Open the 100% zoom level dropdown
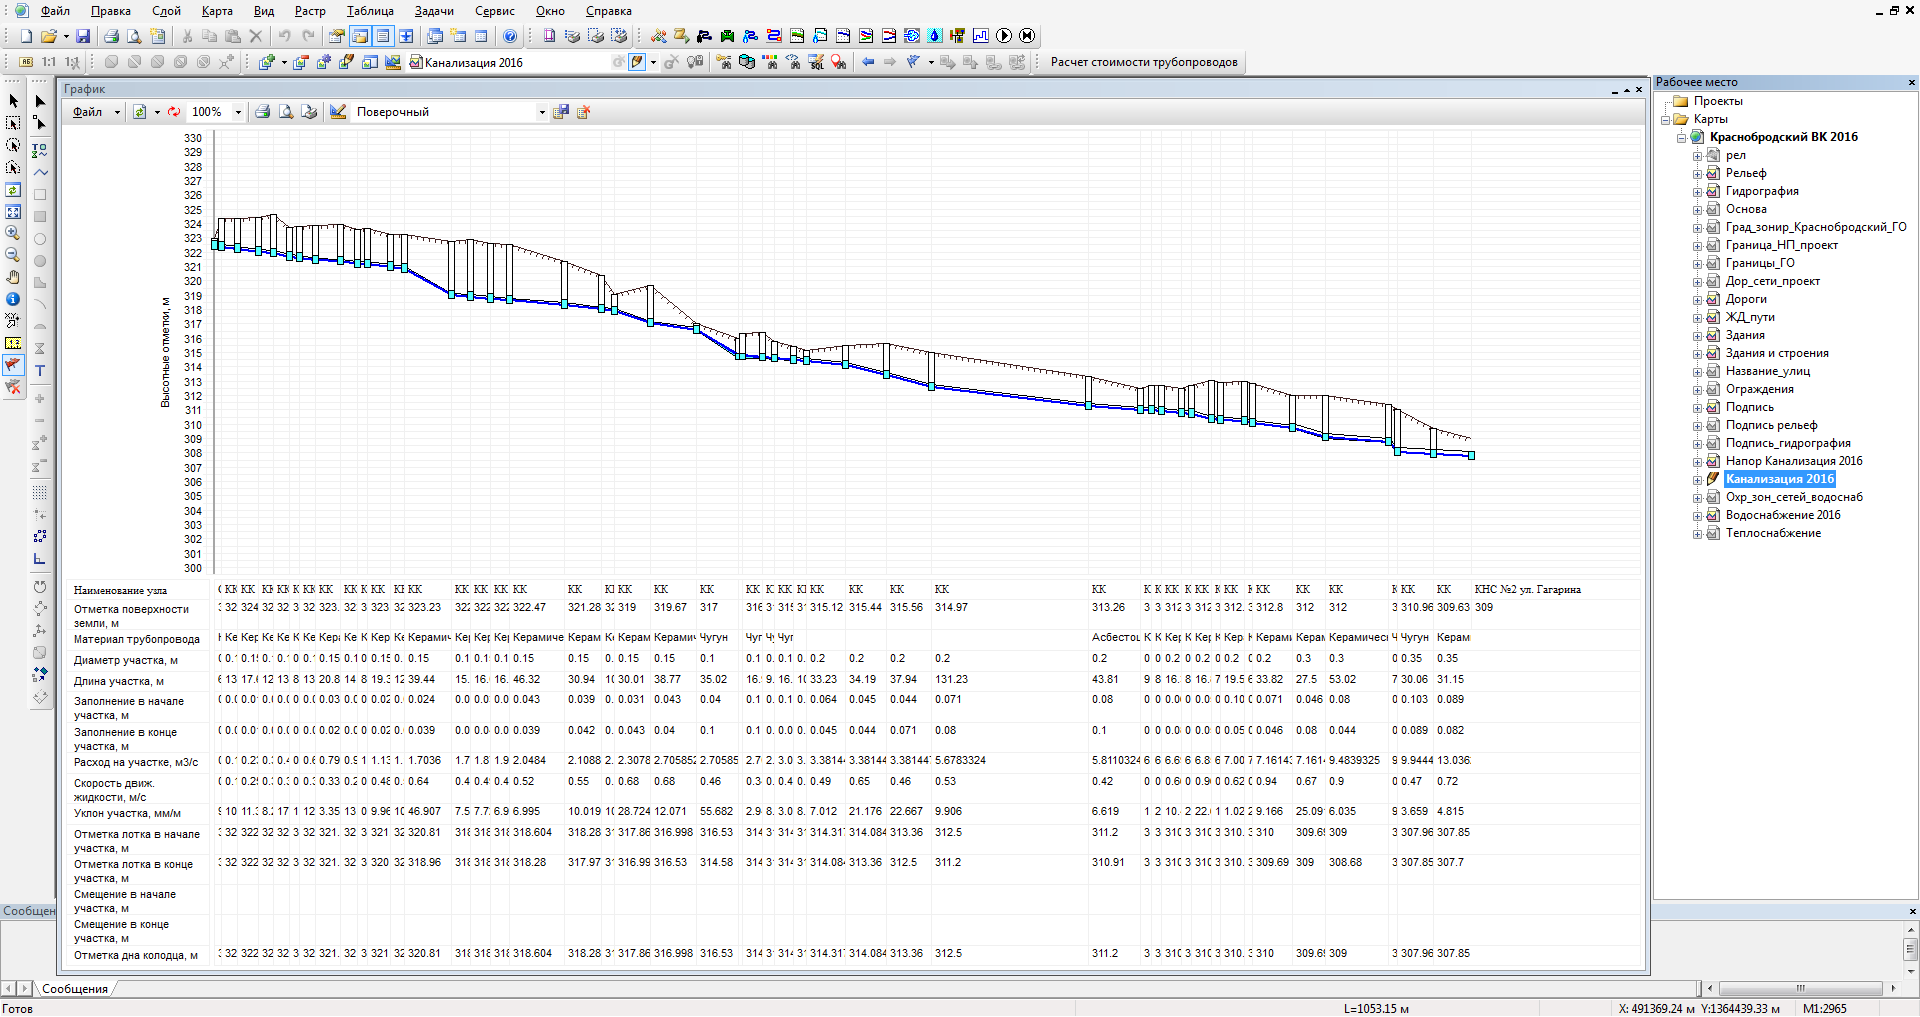Screen dimensions: 1920x1017 tap(238, 112)
